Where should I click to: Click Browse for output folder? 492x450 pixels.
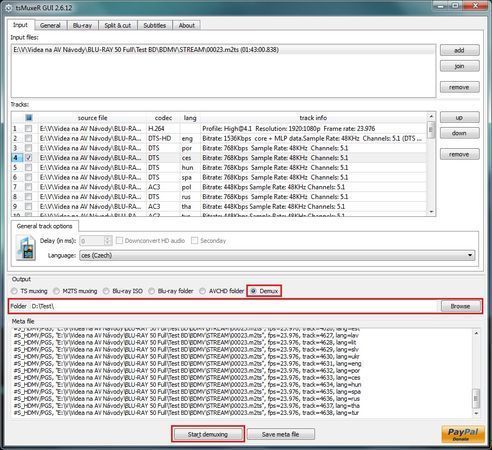click(460, 306)
